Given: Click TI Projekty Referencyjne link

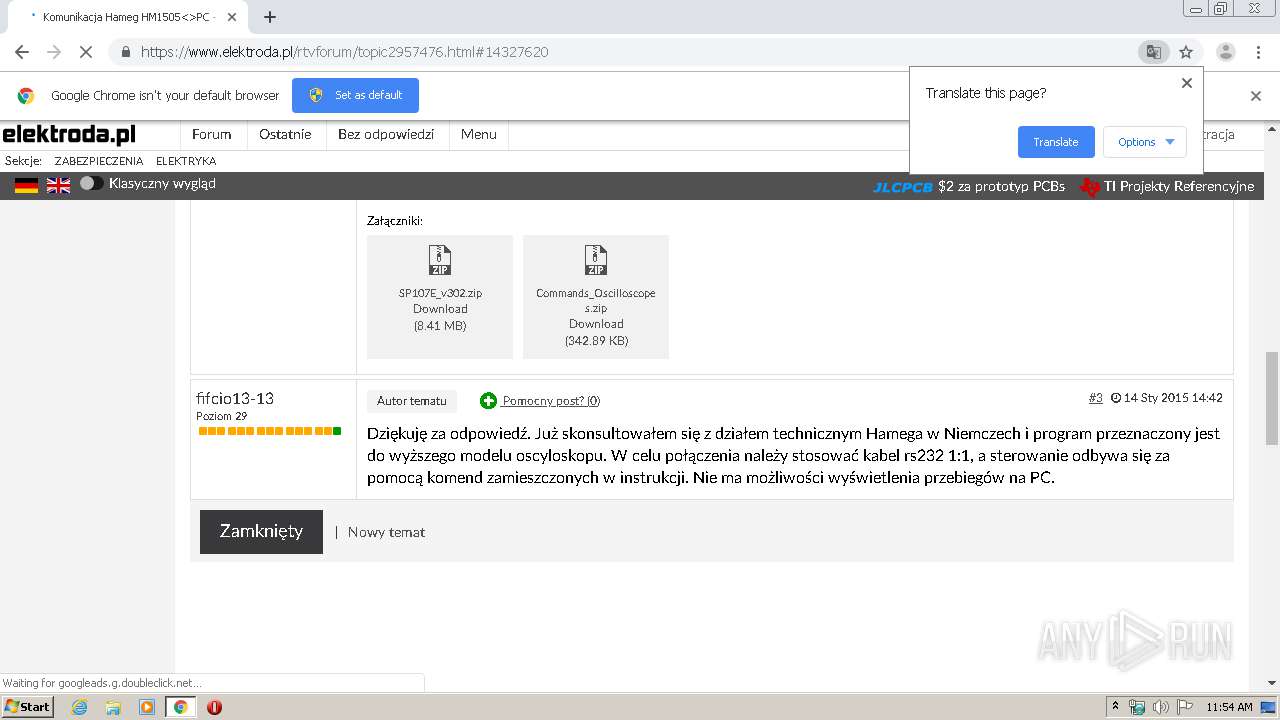Looking at the screenshot, I should 1167,186.
